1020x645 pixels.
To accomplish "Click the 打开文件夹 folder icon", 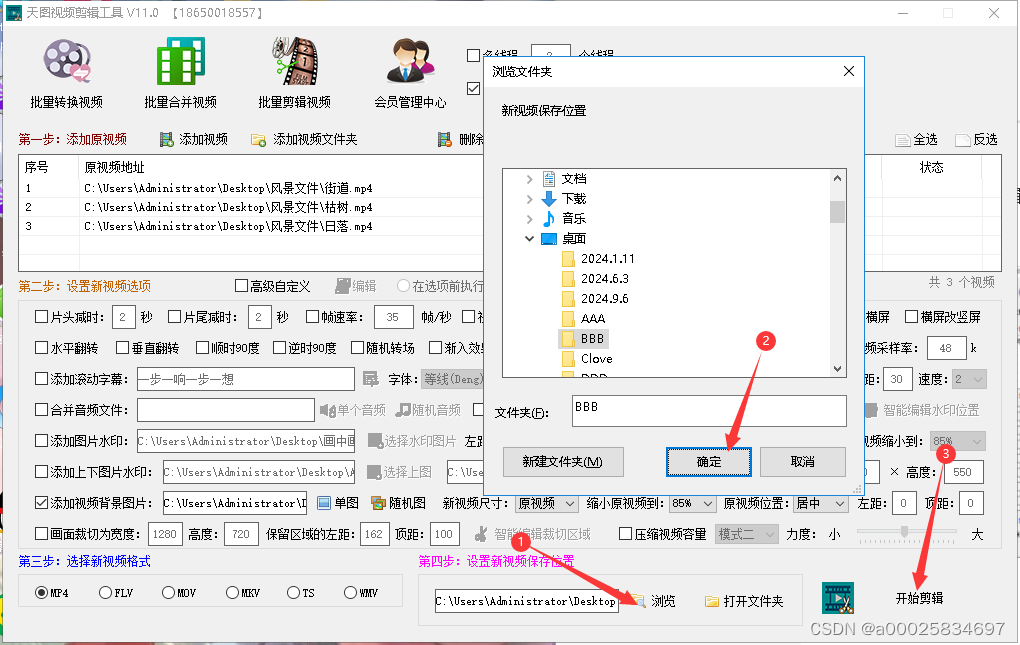I will (712, 601).
